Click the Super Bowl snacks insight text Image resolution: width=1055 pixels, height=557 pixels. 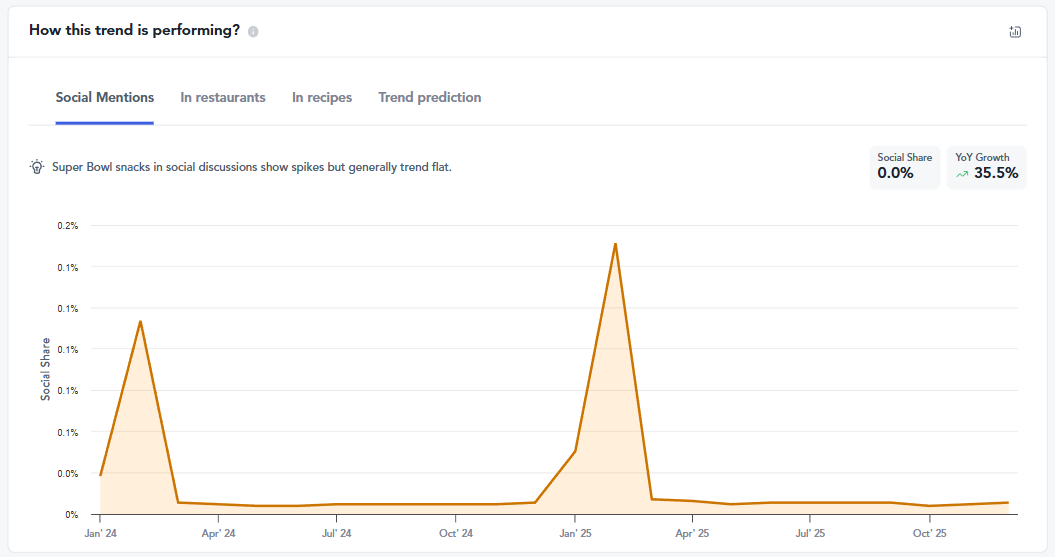252,167
